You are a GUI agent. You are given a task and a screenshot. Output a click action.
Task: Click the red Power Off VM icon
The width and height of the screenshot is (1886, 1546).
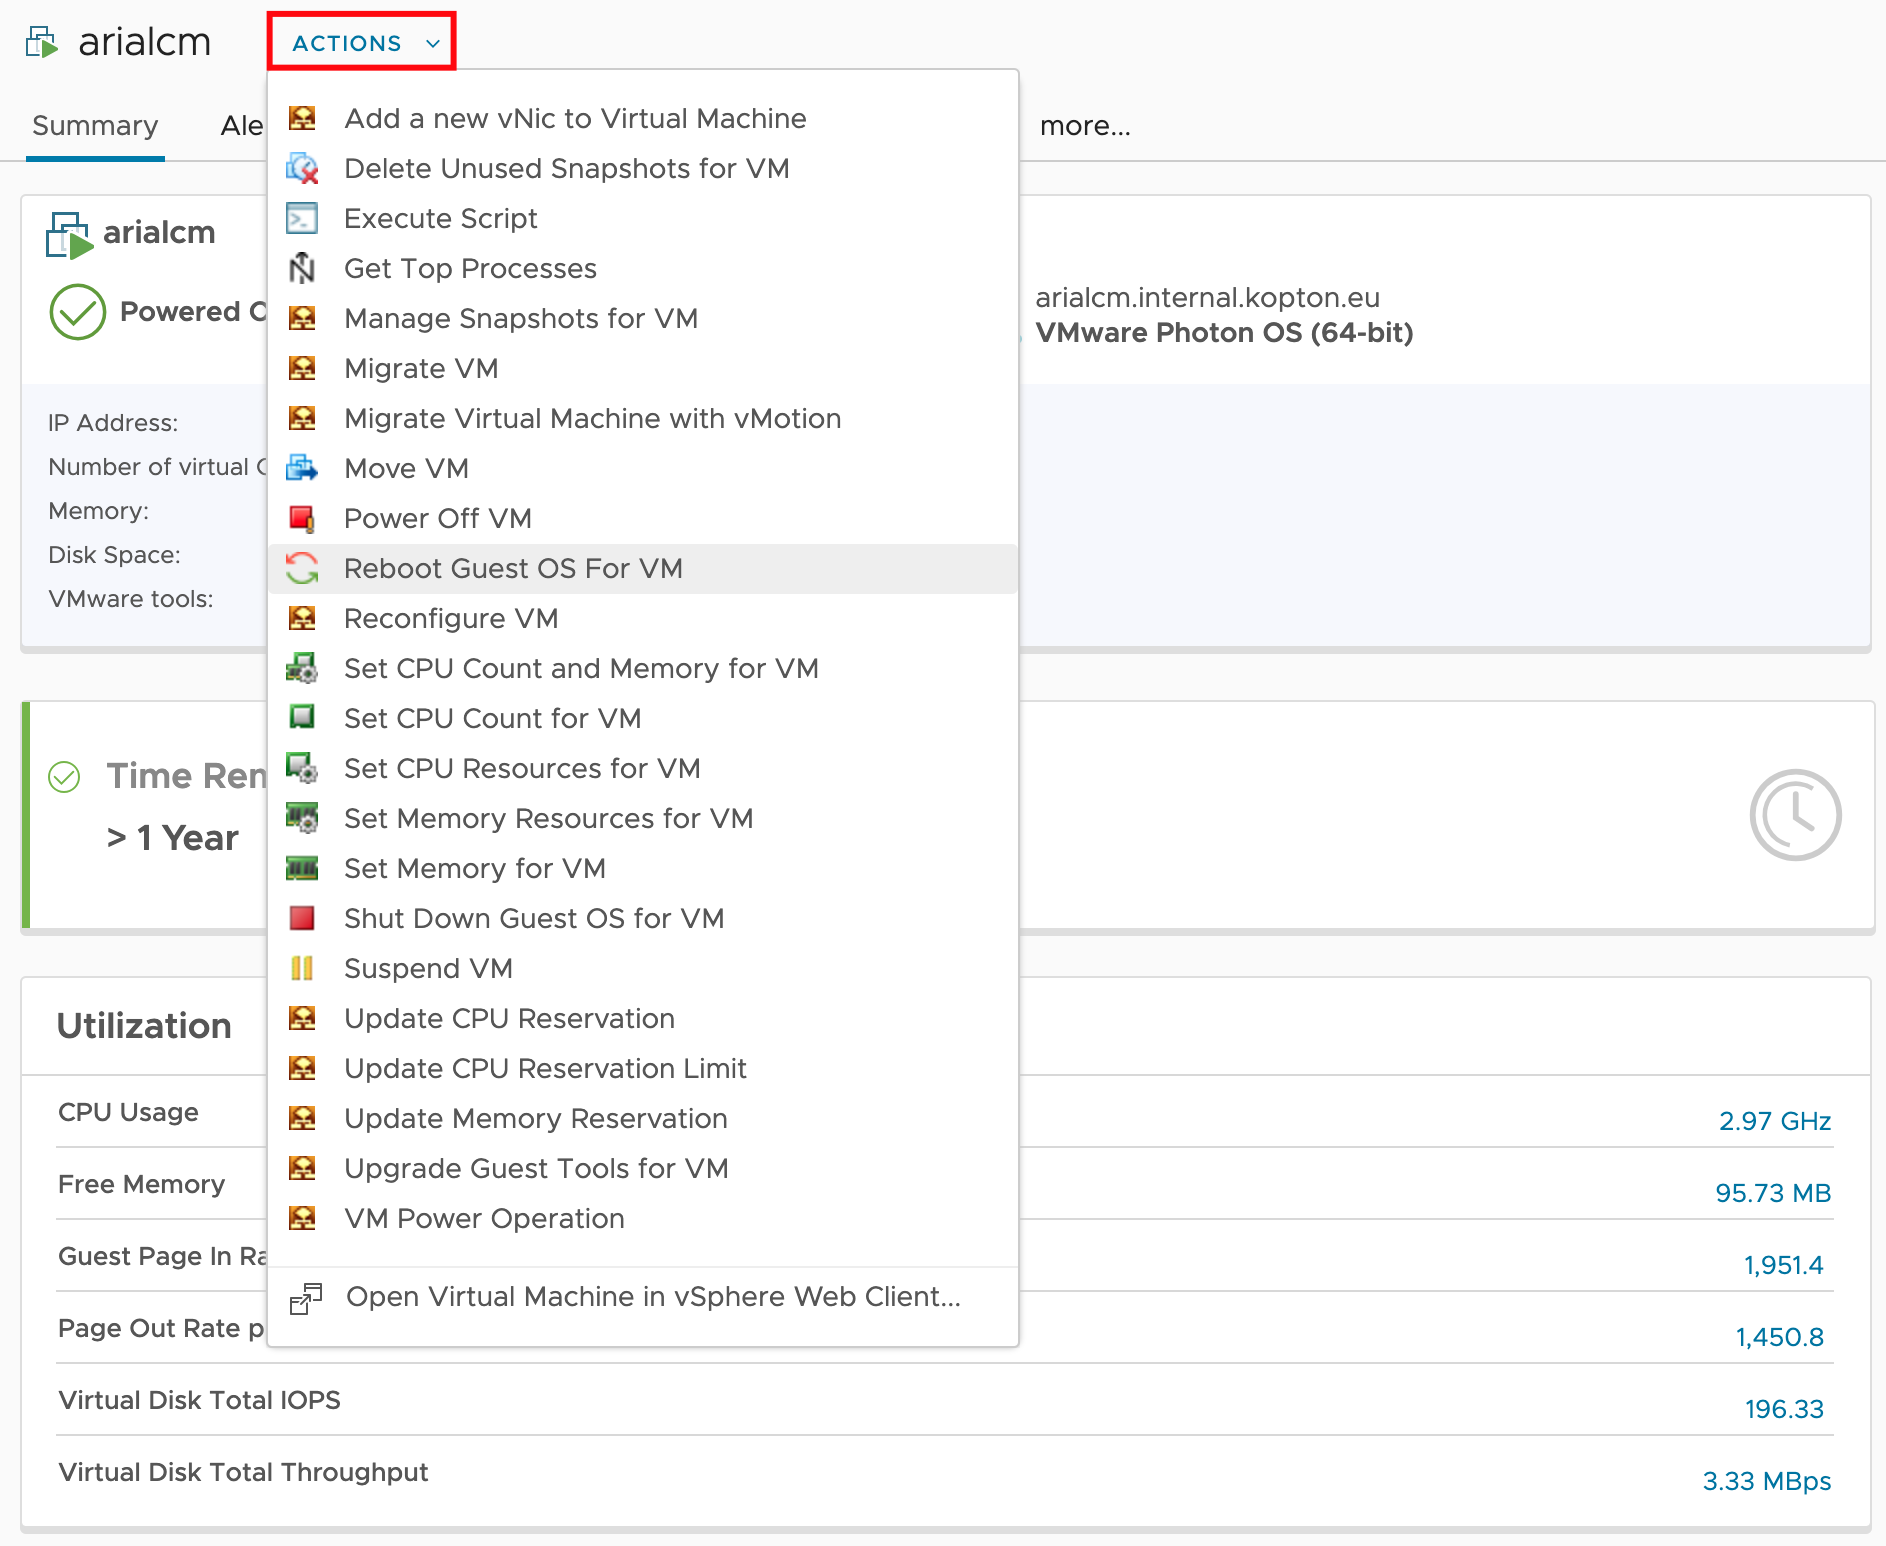[x=302, y=518]
